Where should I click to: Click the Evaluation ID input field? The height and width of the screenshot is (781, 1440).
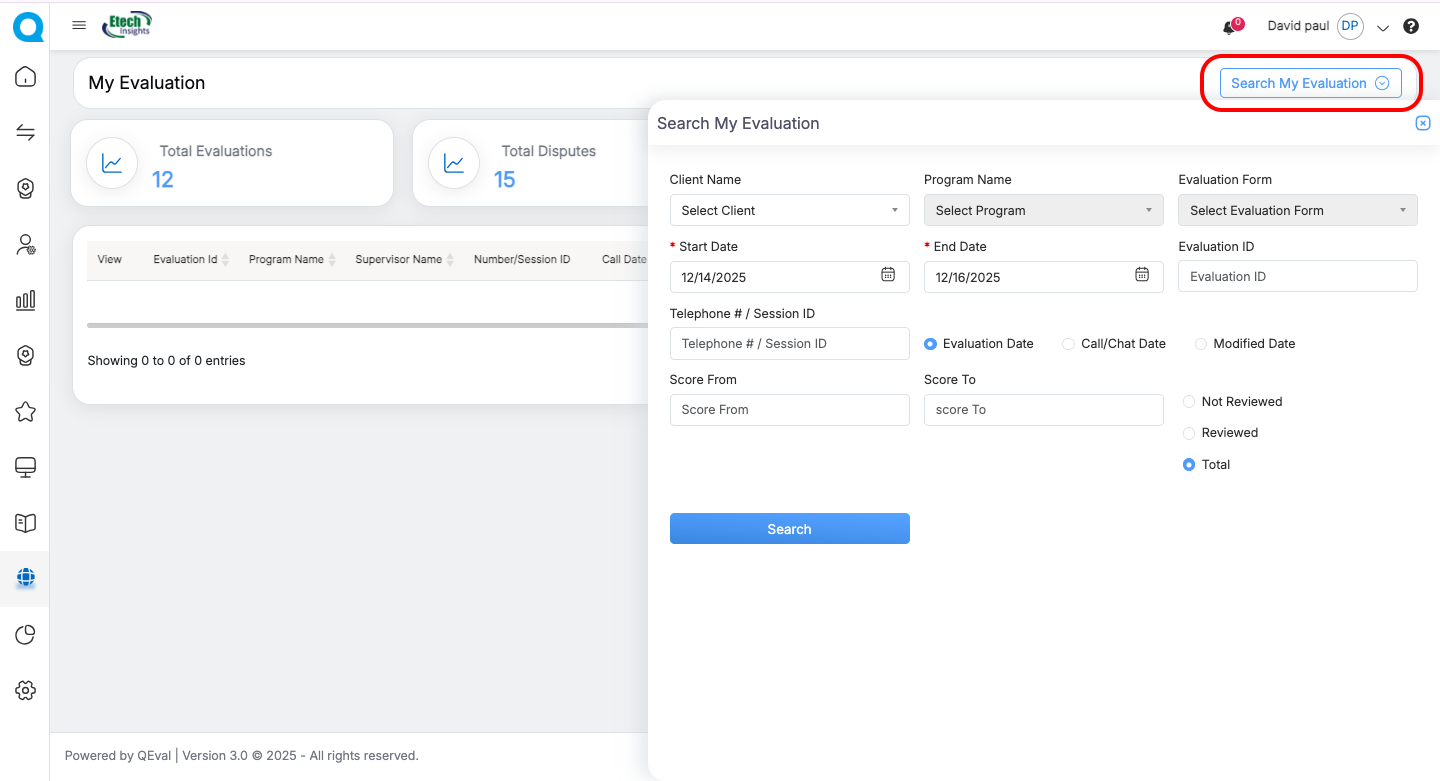tap(1297, 277)
